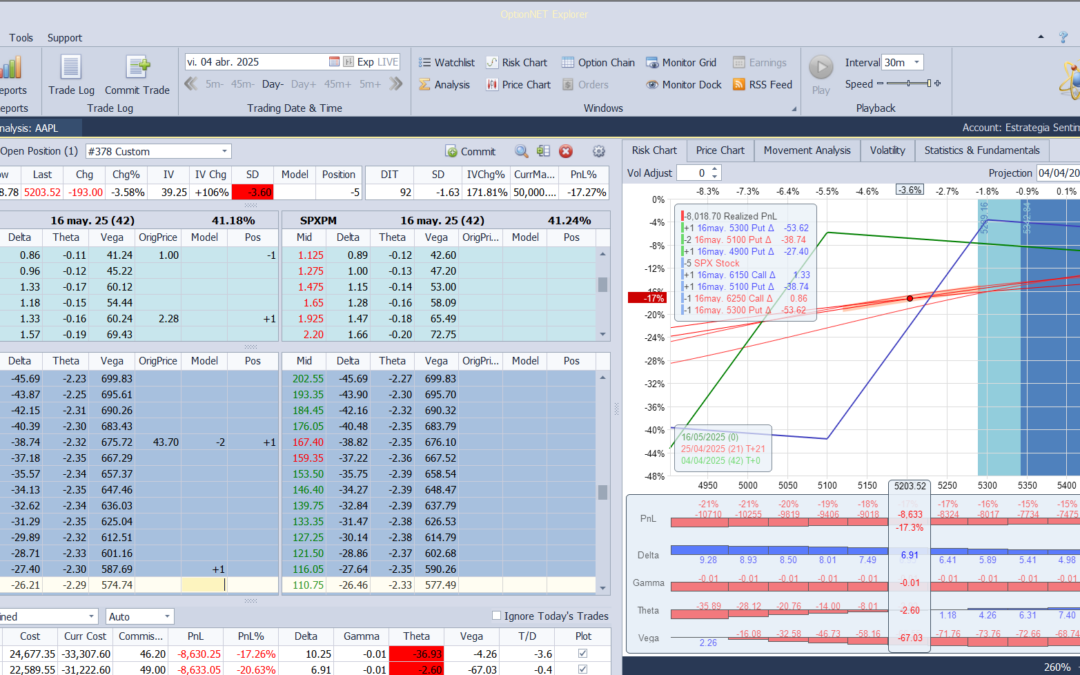This screenshot has height=675, width=1080.
Task: Click the Exp toggle icon in date field
Action: coord(349,62)
